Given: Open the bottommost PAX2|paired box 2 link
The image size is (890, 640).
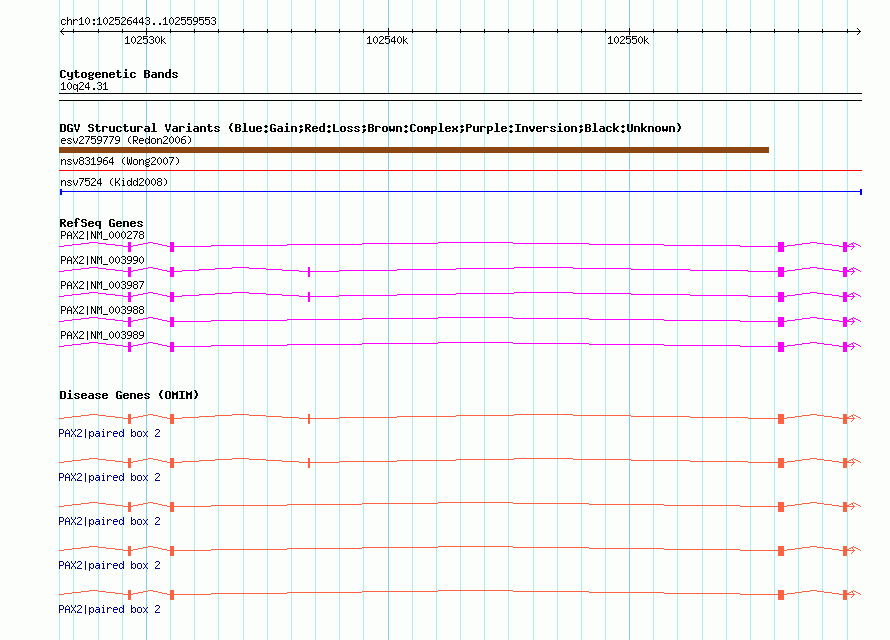Looking at the screenshot, I should click(x=110, y=609).
